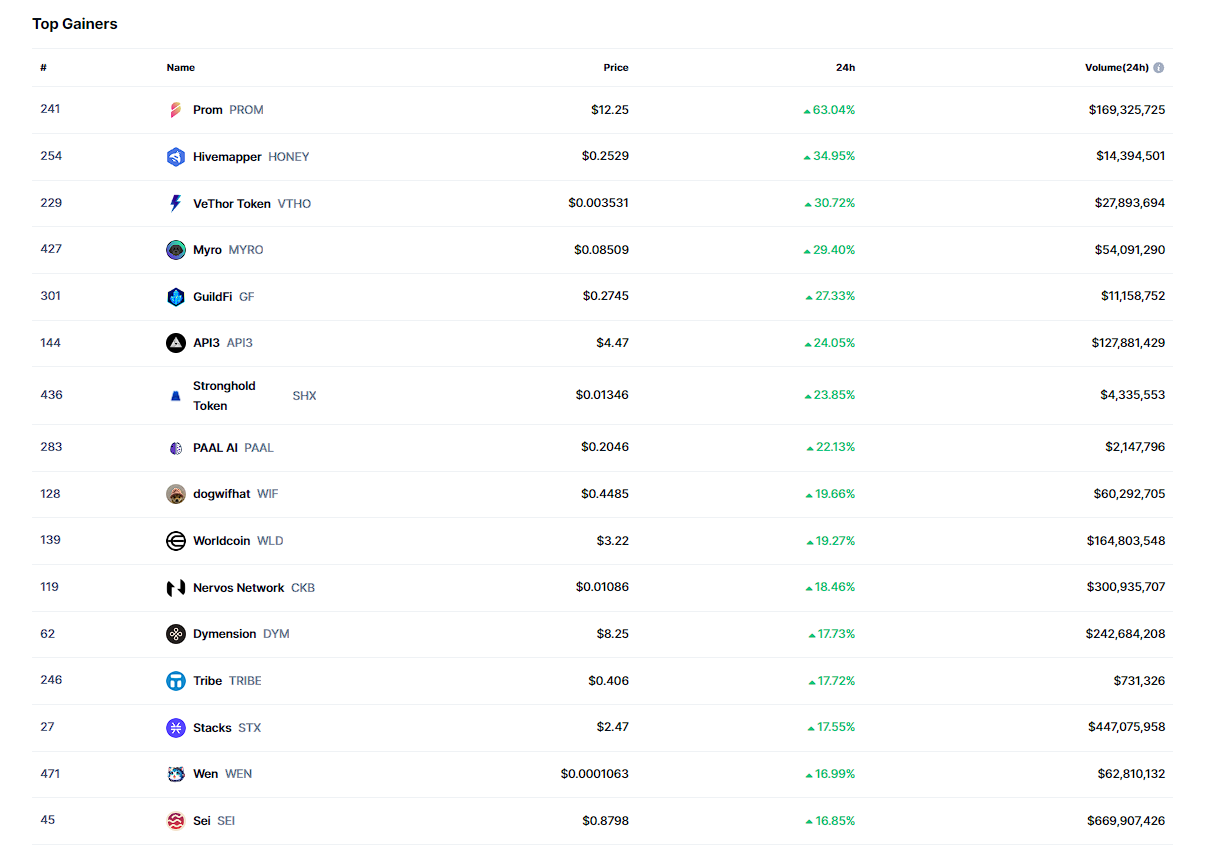Image resolution: width=1212 pixels, height=847 pixels.
Task: Click the PAAL AI logo icon
Action: click(176, 448)
